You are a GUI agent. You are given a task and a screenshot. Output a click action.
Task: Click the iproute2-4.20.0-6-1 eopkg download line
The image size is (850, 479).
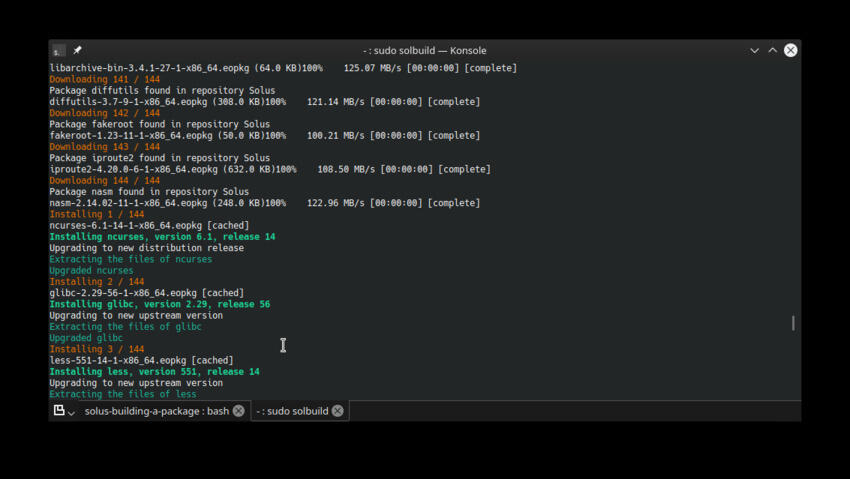pyautogui.click(x=270, y=169)
